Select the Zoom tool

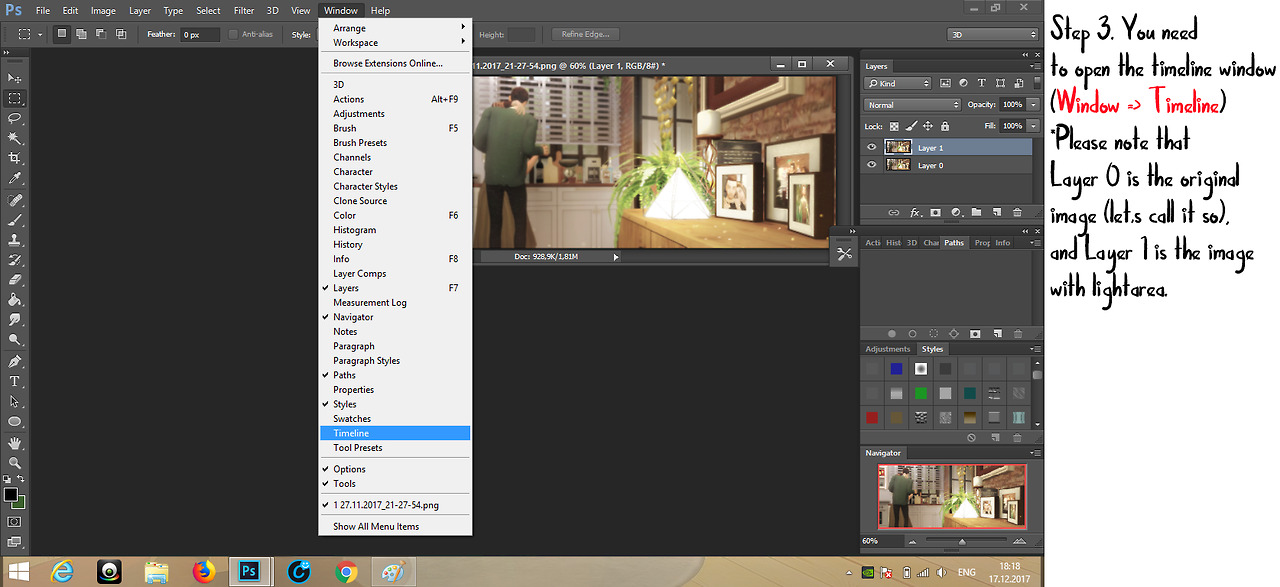tap(15, 463)
